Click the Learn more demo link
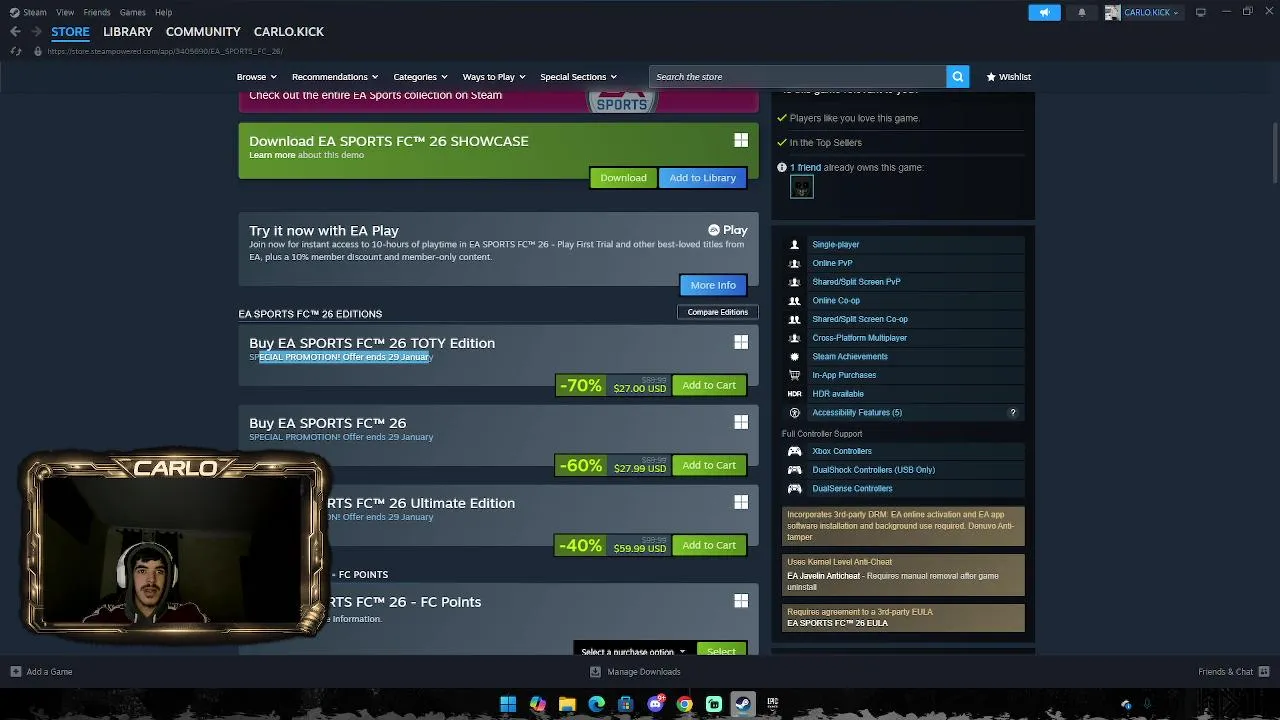 coord(272,155)
